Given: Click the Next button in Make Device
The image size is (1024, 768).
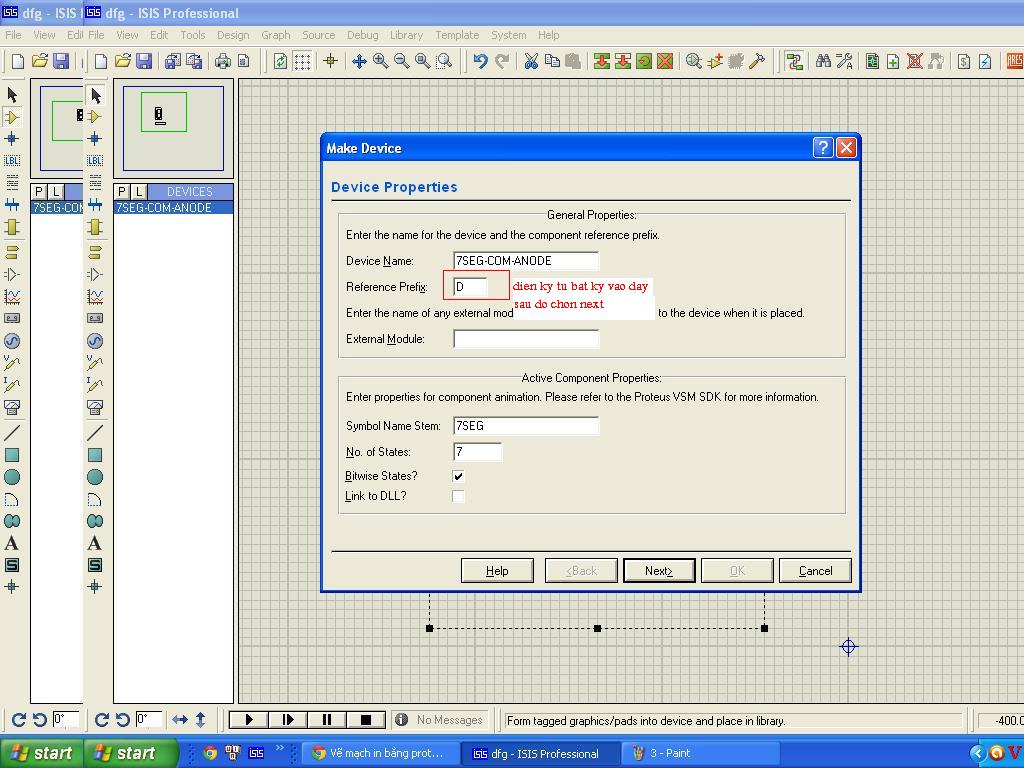Looking at the screenshot, I should point(659,571).
